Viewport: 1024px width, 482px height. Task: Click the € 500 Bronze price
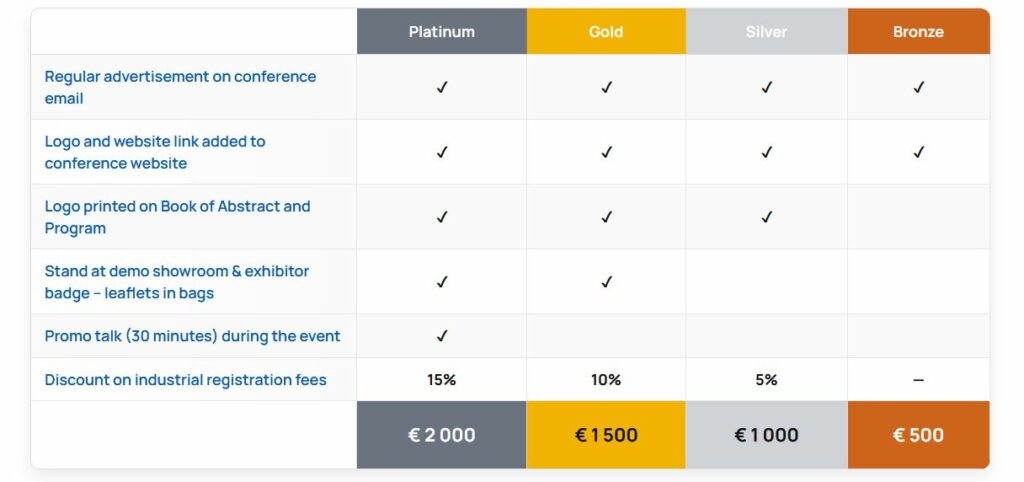918,435
